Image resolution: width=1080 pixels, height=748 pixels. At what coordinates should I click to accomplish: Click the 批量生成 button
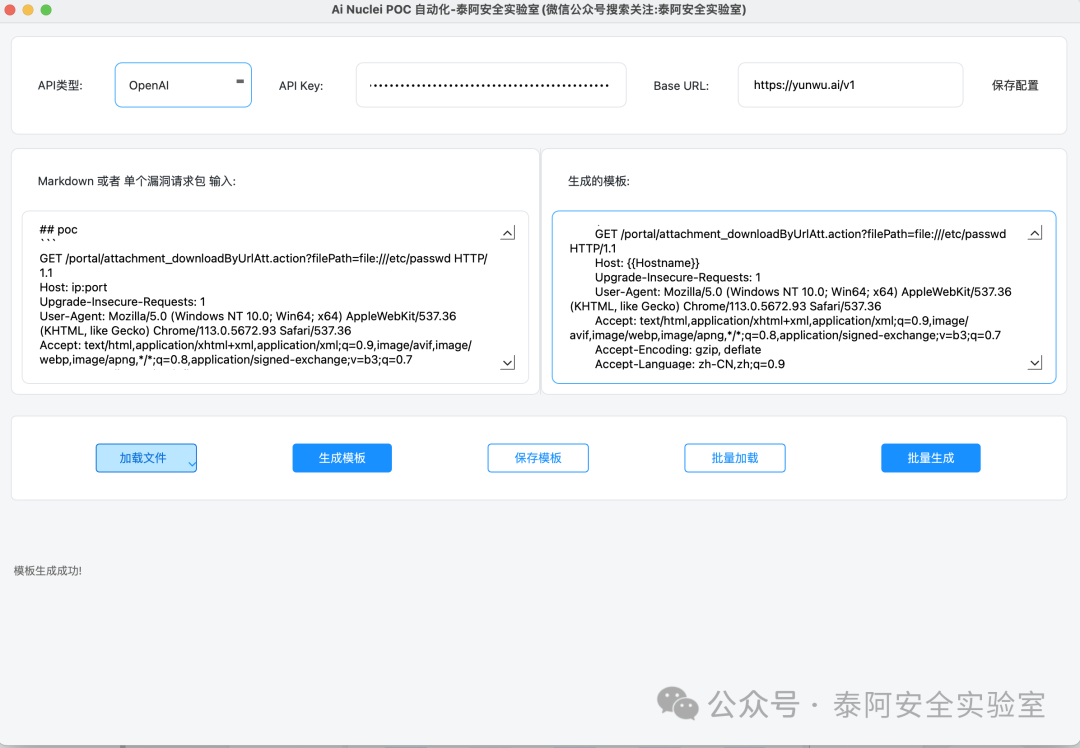coord(931,458)
